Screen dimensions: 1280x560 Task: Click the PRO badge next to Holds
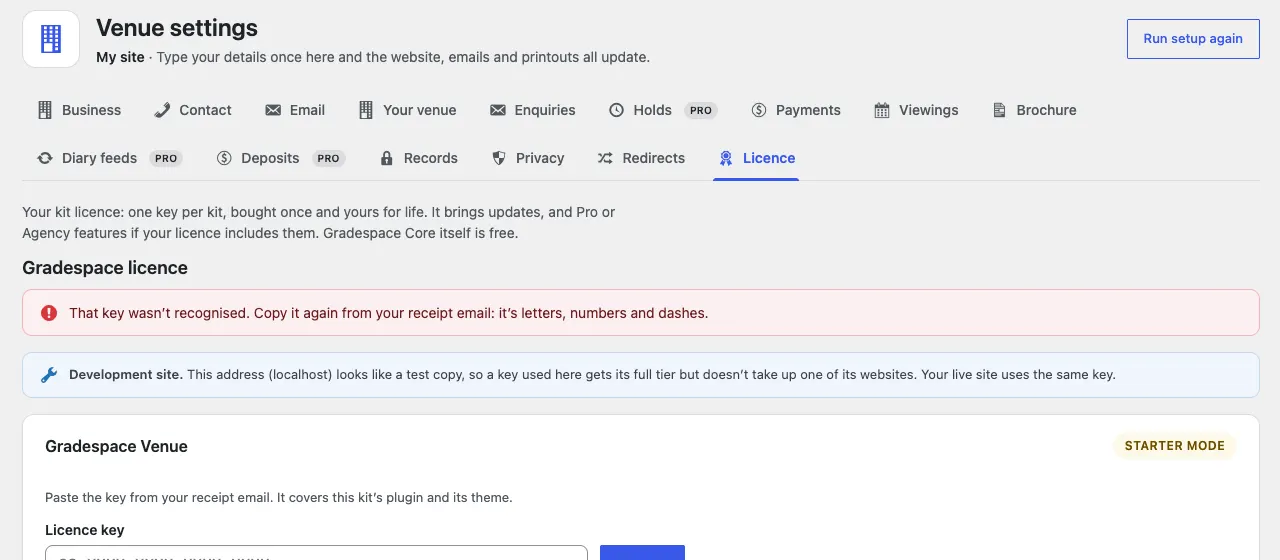[x=701, y=110]
